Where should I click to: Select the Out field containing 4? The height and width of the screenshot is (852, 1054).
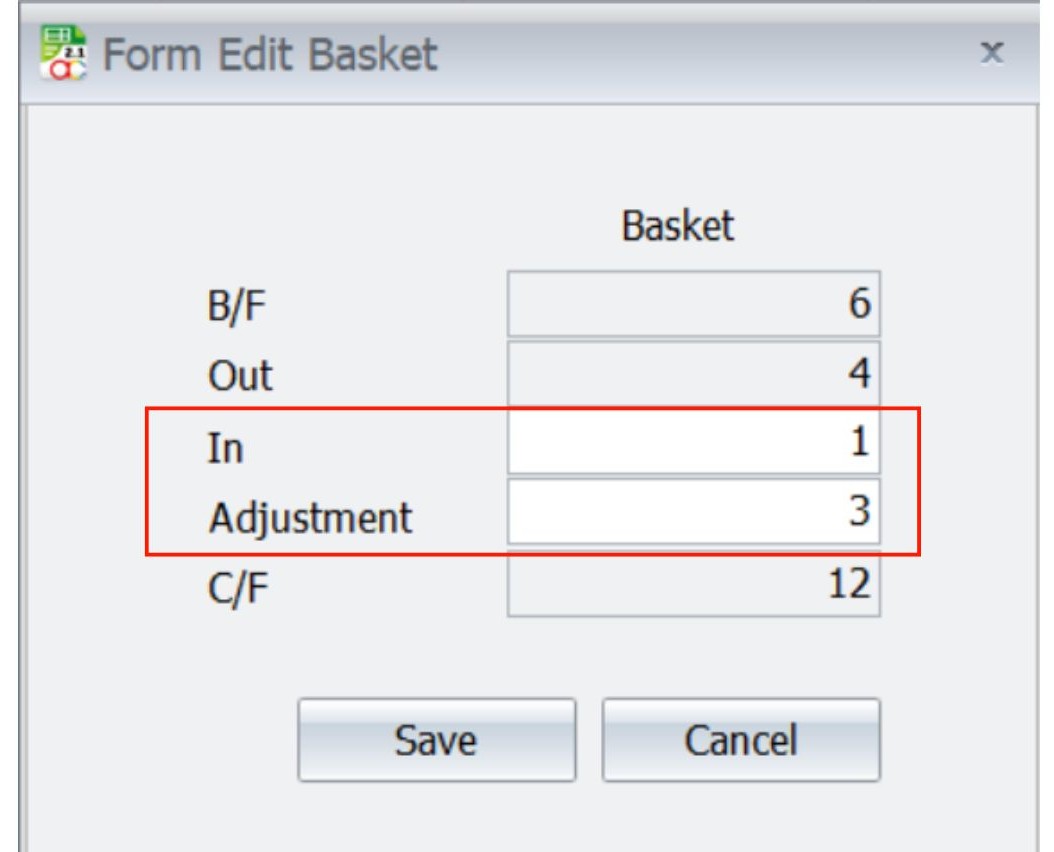tap(690, 372)
